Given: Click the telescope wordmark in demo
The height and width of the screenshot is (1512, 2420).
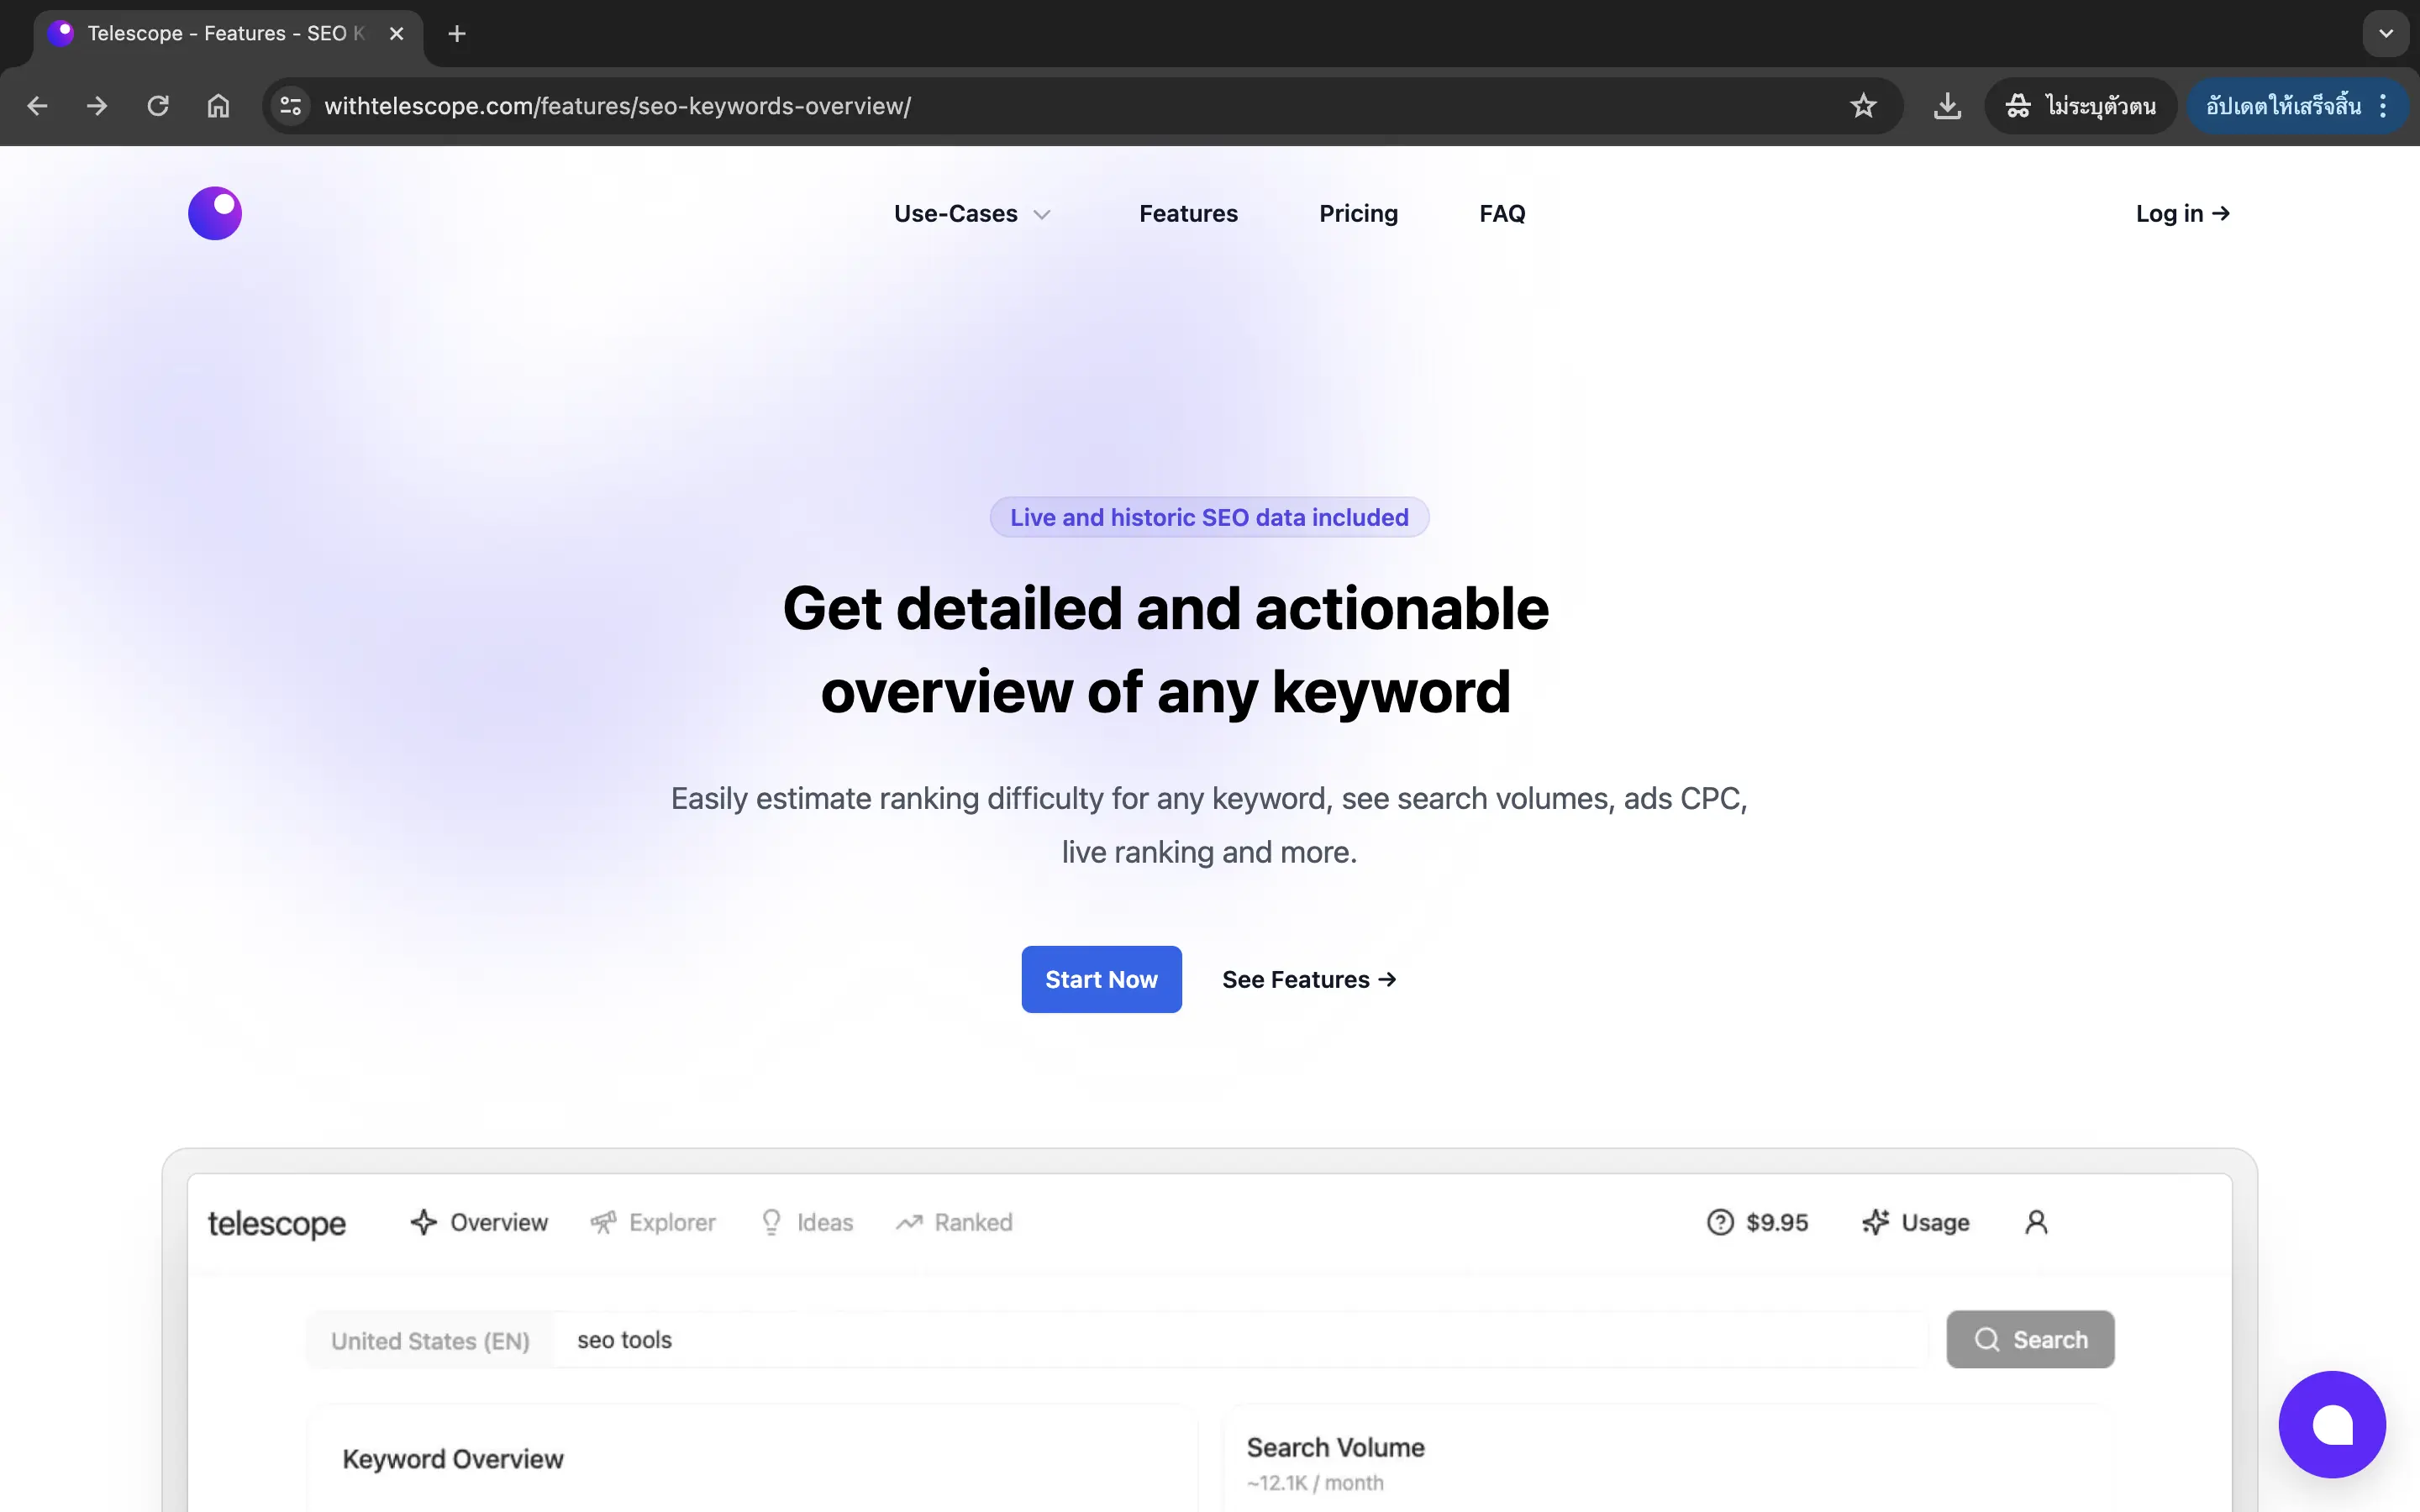Looking at the screenshot, I should (277, 1223).
